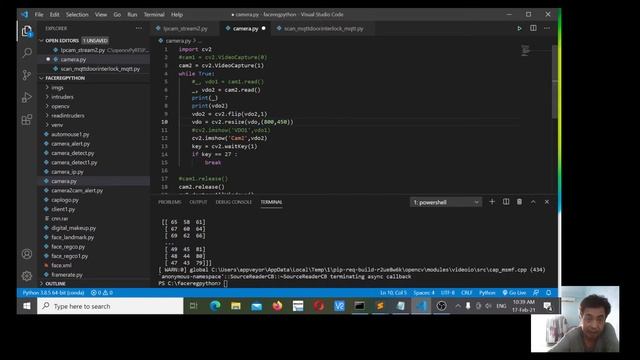640x360 pixels.
Task: Open the Edit menu
Action: click(x=54, y=14)
